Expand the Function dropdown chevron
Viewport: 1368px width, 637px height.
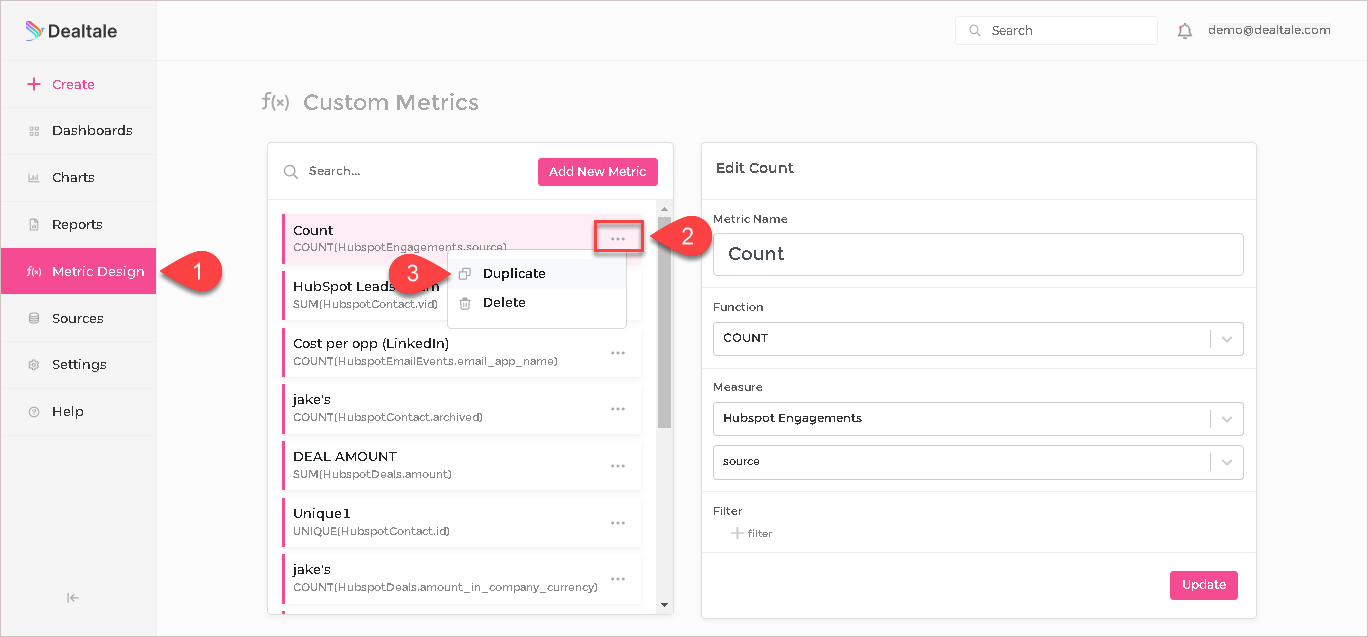[x=1227, y=338]
